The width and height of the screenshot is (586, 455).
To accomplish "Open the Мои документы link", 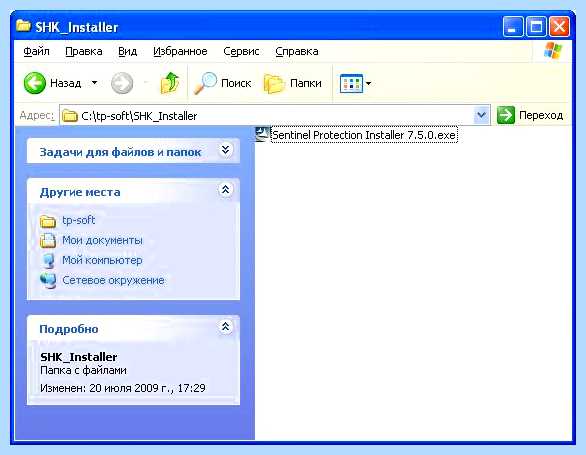I will (x=102, y=240).
